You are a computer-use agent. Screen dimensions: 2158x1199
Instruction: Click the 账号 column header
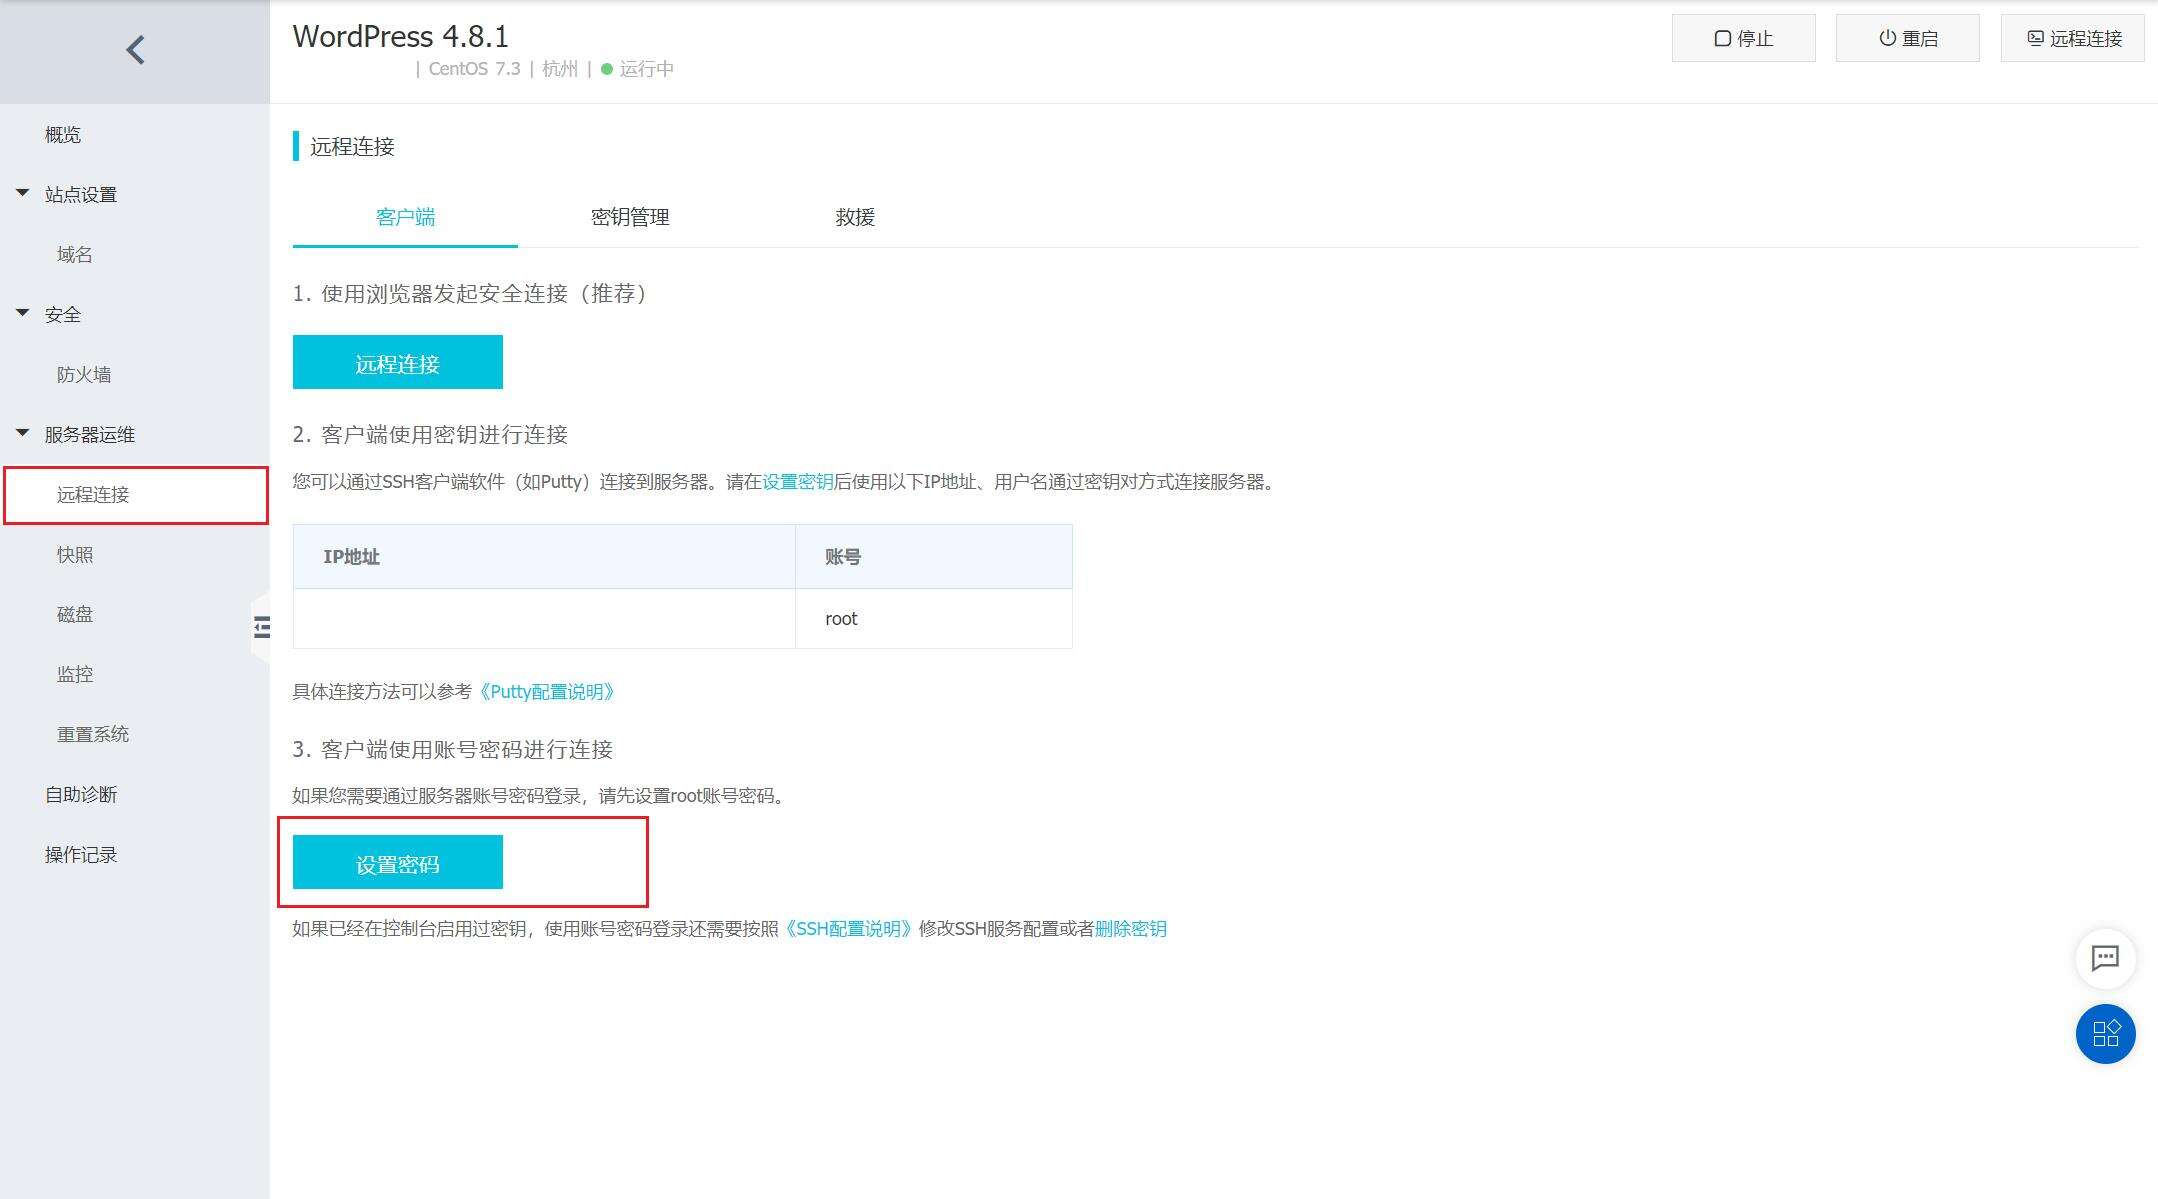[934, 557]
